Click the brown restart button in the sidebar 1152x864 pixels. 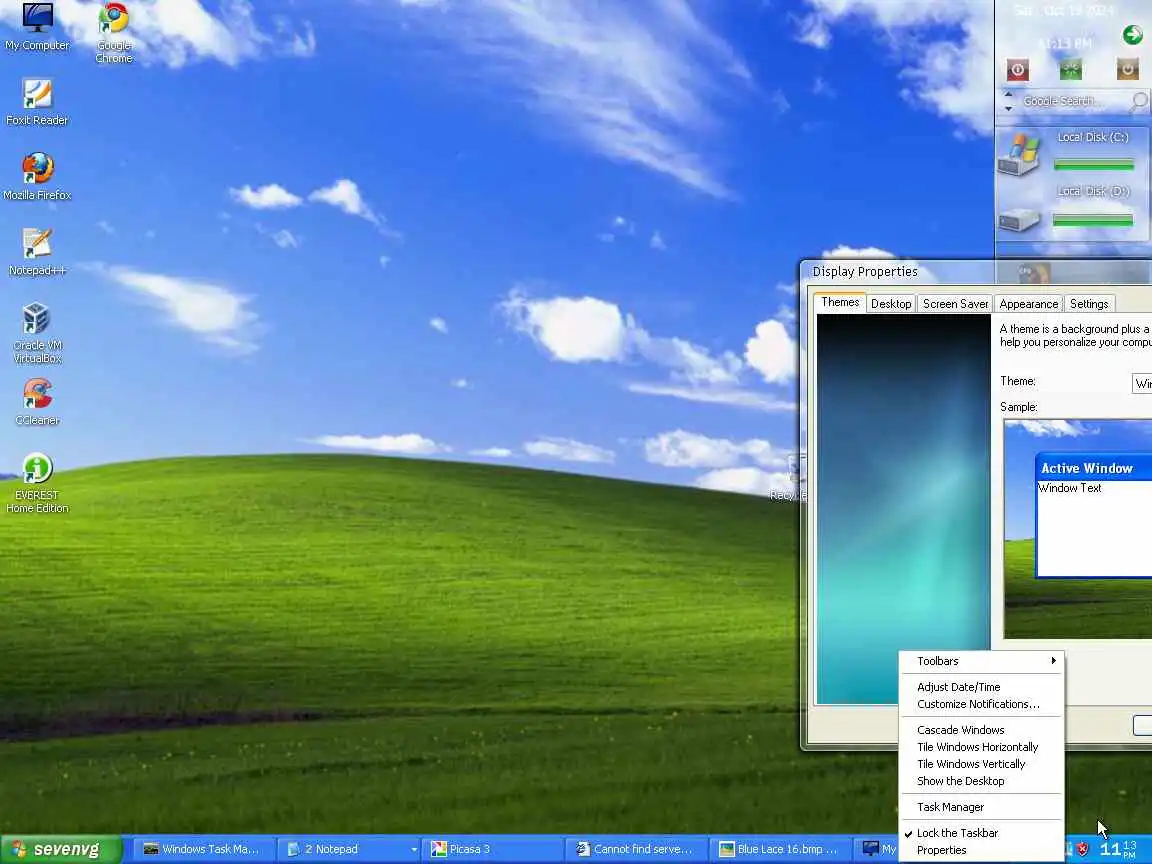(1127, 70)
